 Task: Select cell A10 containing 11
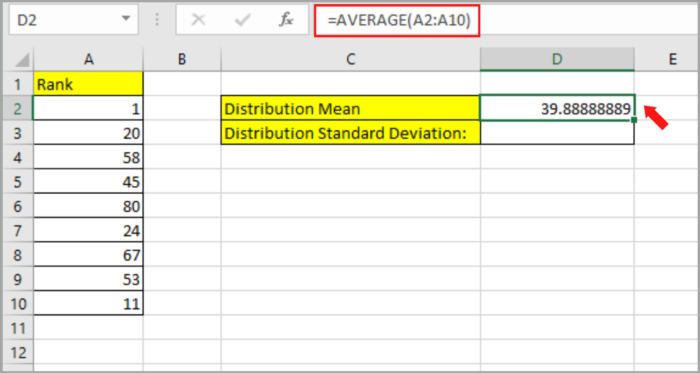(x=88, y=303)
